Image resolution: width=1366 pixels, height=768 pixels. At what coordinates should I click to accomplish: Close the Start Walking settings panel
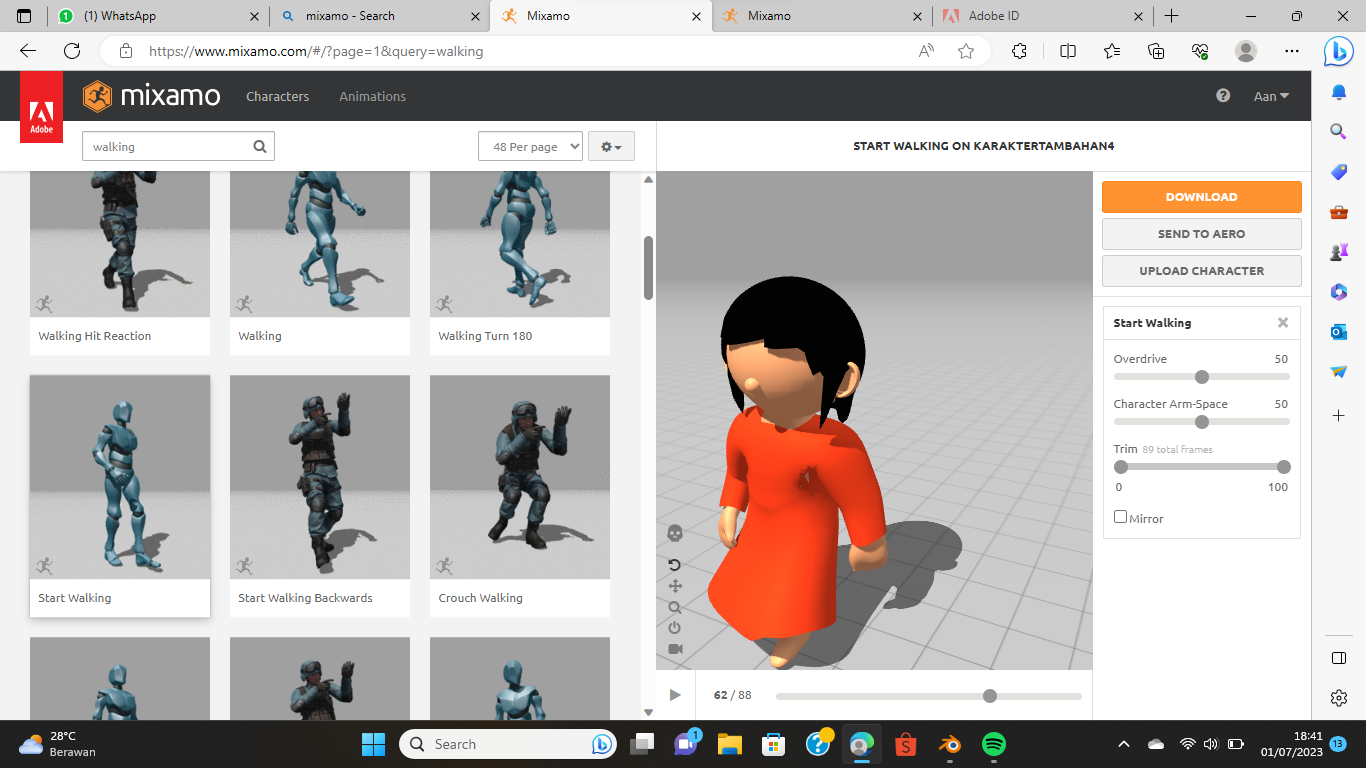[1283, 323]
